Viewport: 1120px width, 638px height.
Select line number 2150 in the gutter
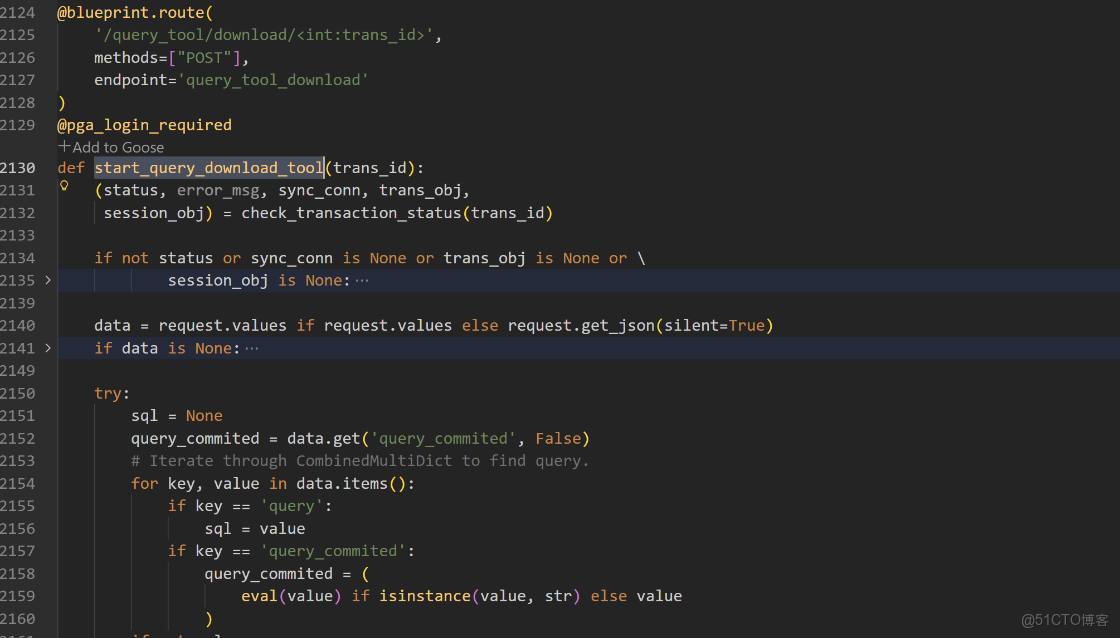(x=18, y=393)
